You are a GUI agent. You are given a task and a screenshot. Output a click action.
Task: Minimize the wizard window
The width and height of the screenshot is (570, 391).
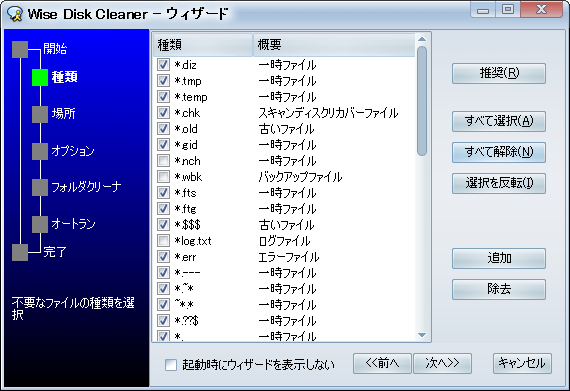tap(483, 10)
